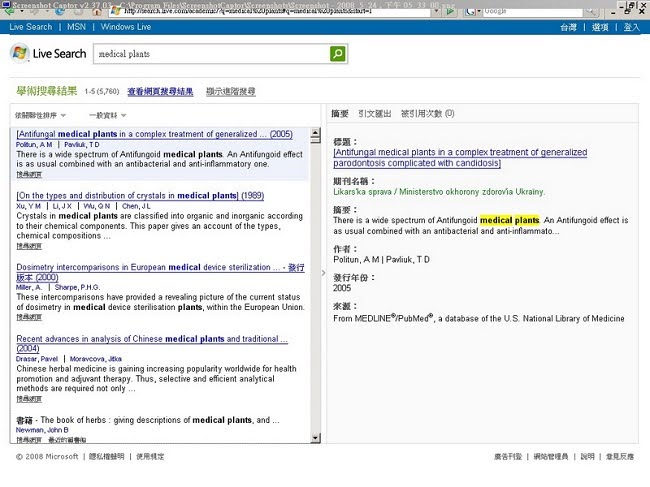Click the 網站管理員 footer link
The height and width of the screenshot is (487, 650).
pos(551,457)
